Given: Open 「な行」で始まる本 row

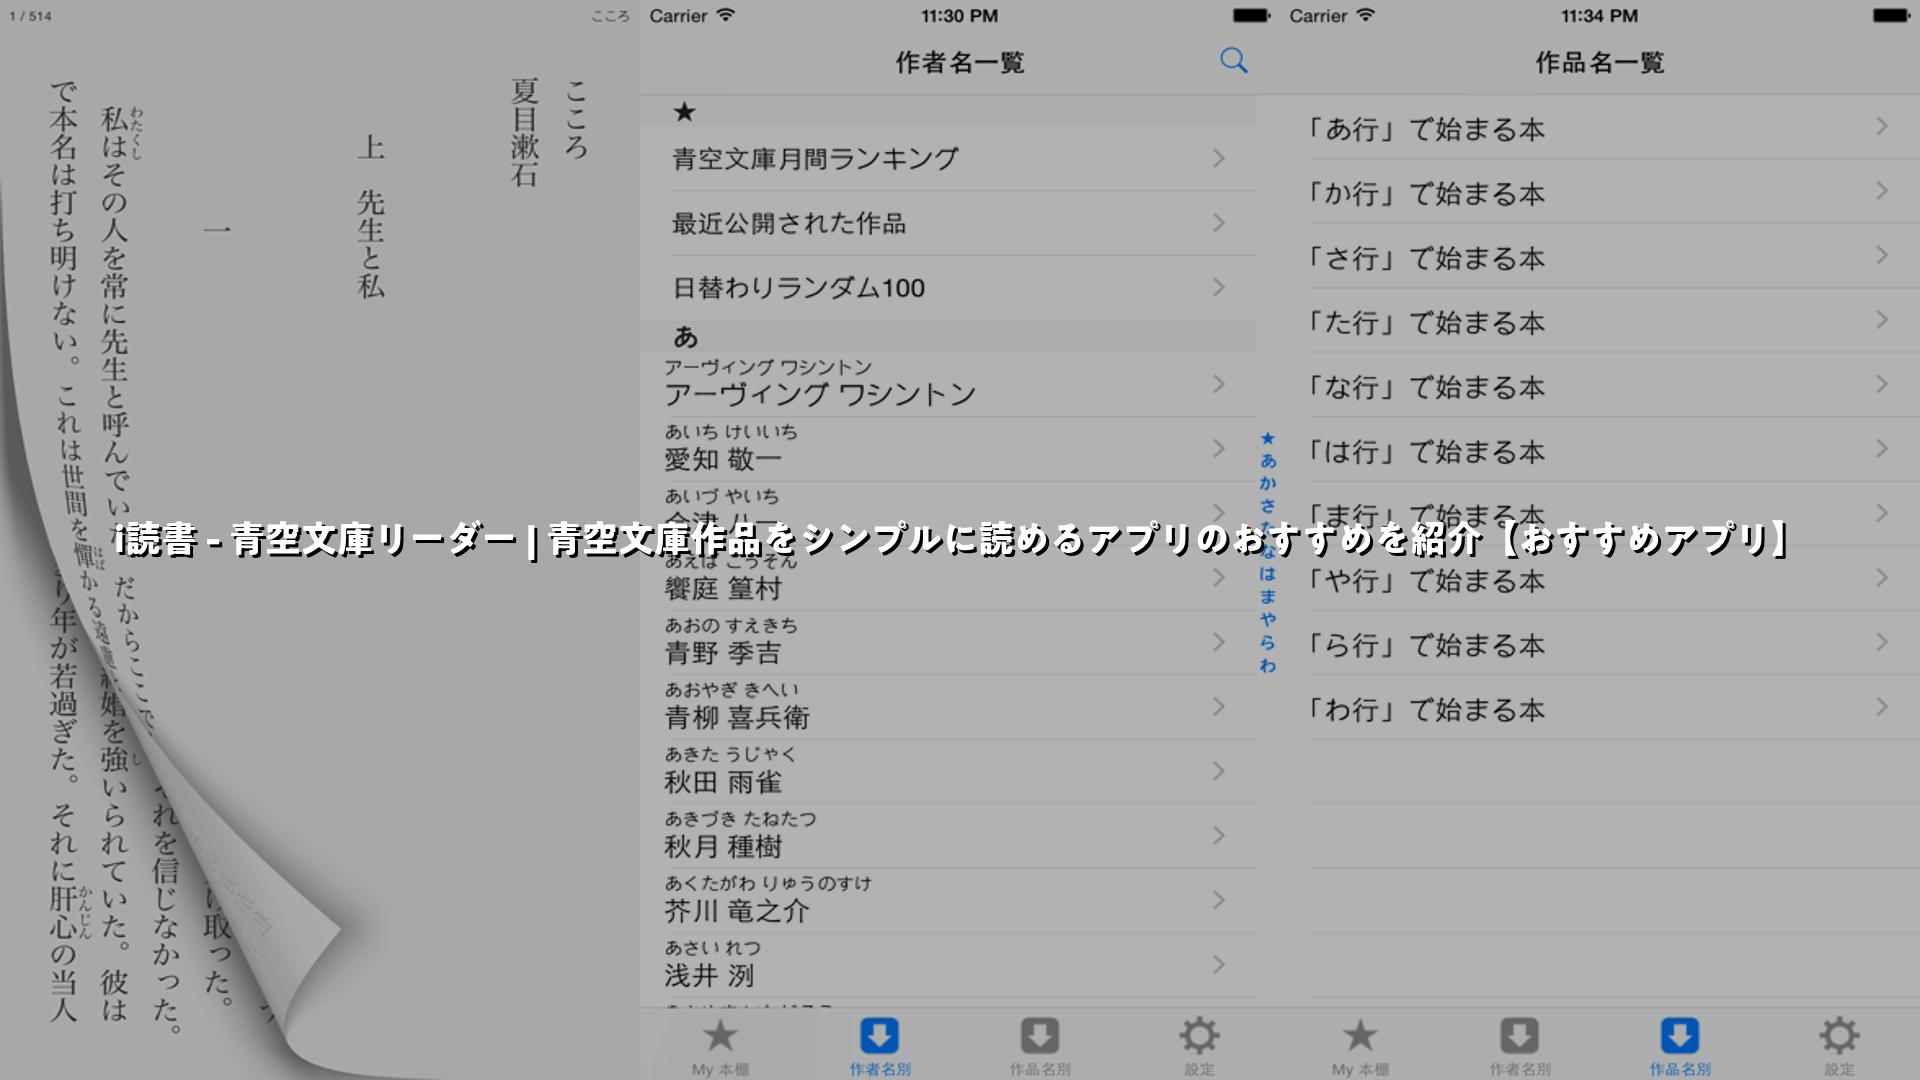Looking at the screenshot, I should tap(1600, 385).
